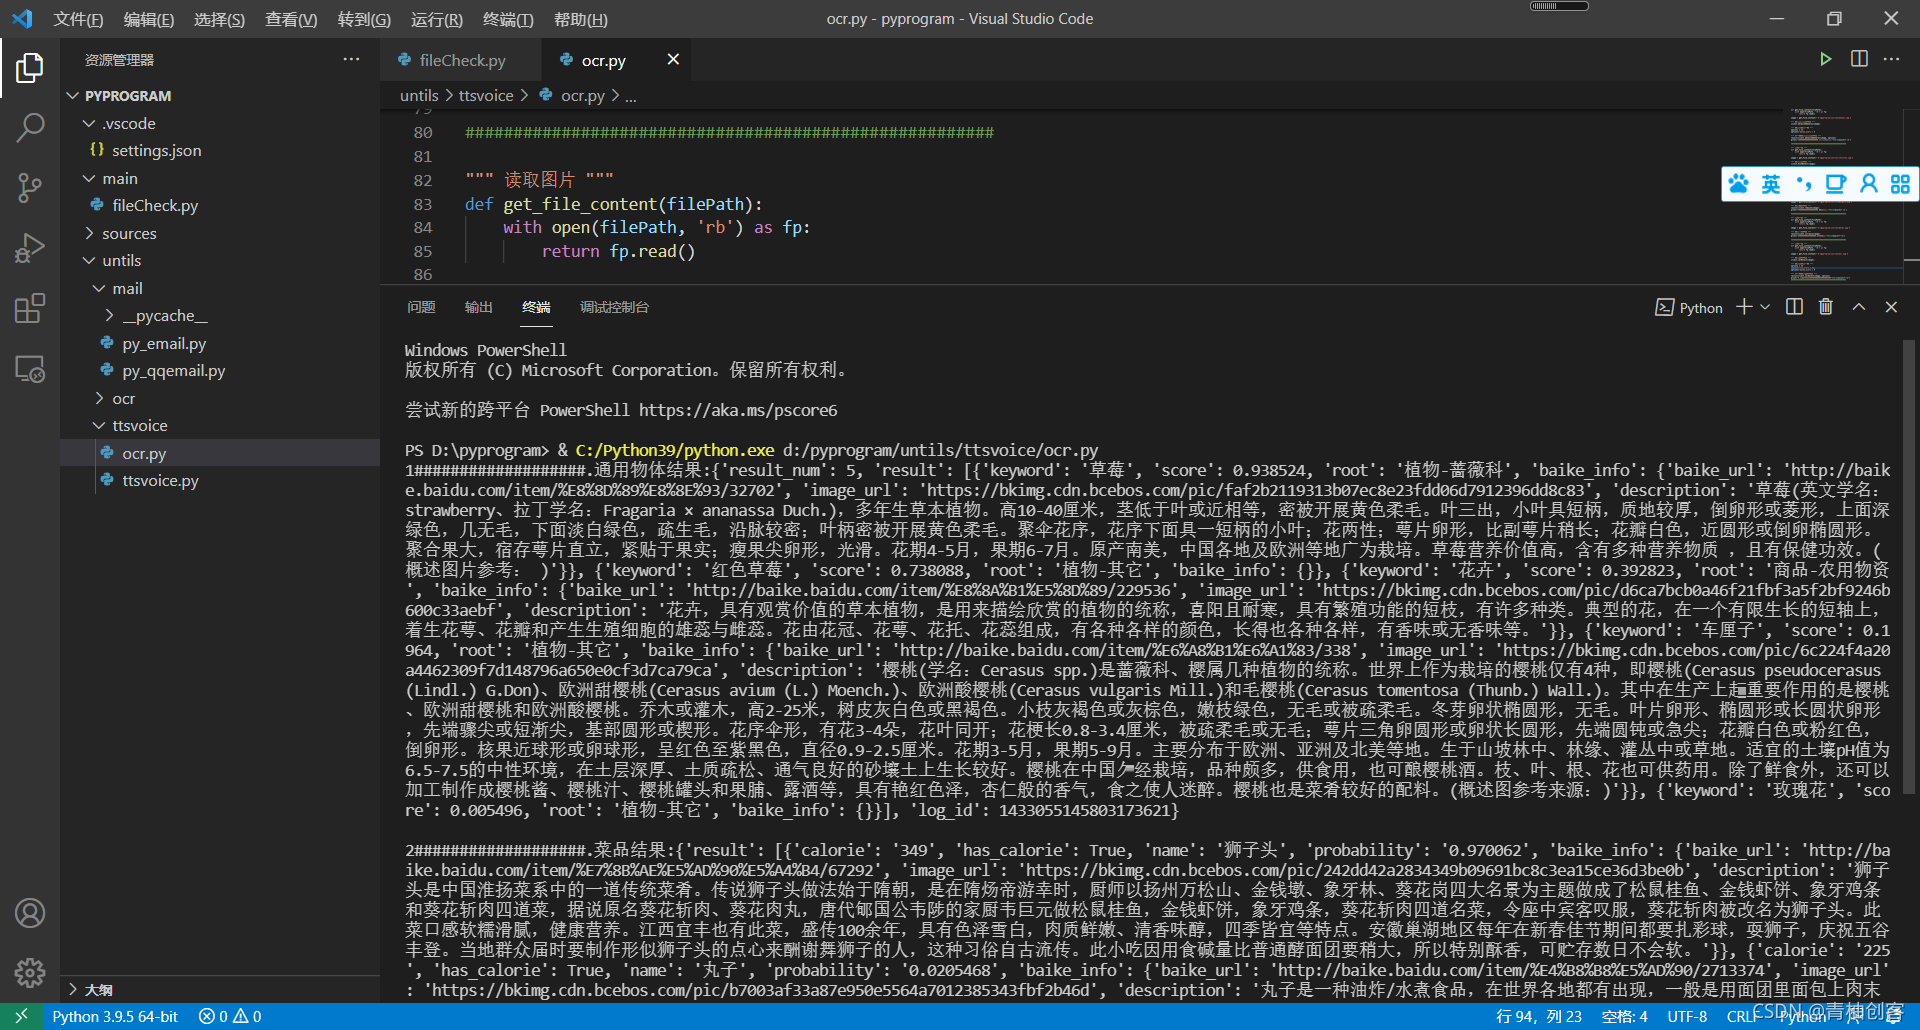The width and height of the screenshot is (1920, 1030).
Task: Kill the terminal with trash icon
Action: pyautogui.click(x=1826, y=307)
